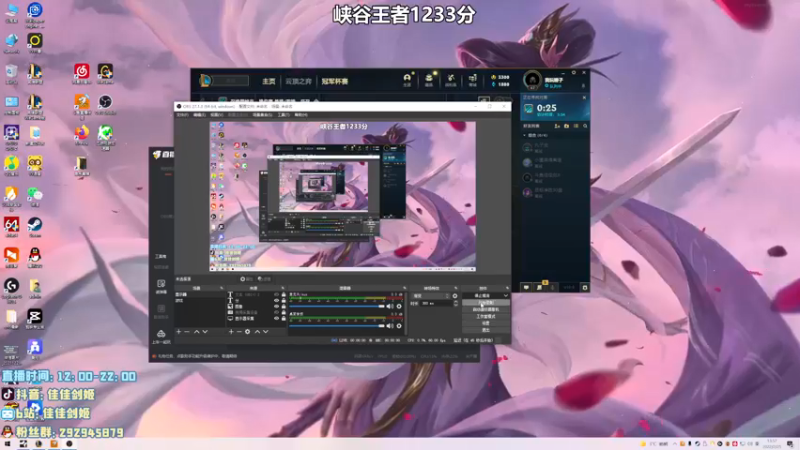Open source properties gear in OBS
This screenshot has height=450, width=800.
click(247, 332)
